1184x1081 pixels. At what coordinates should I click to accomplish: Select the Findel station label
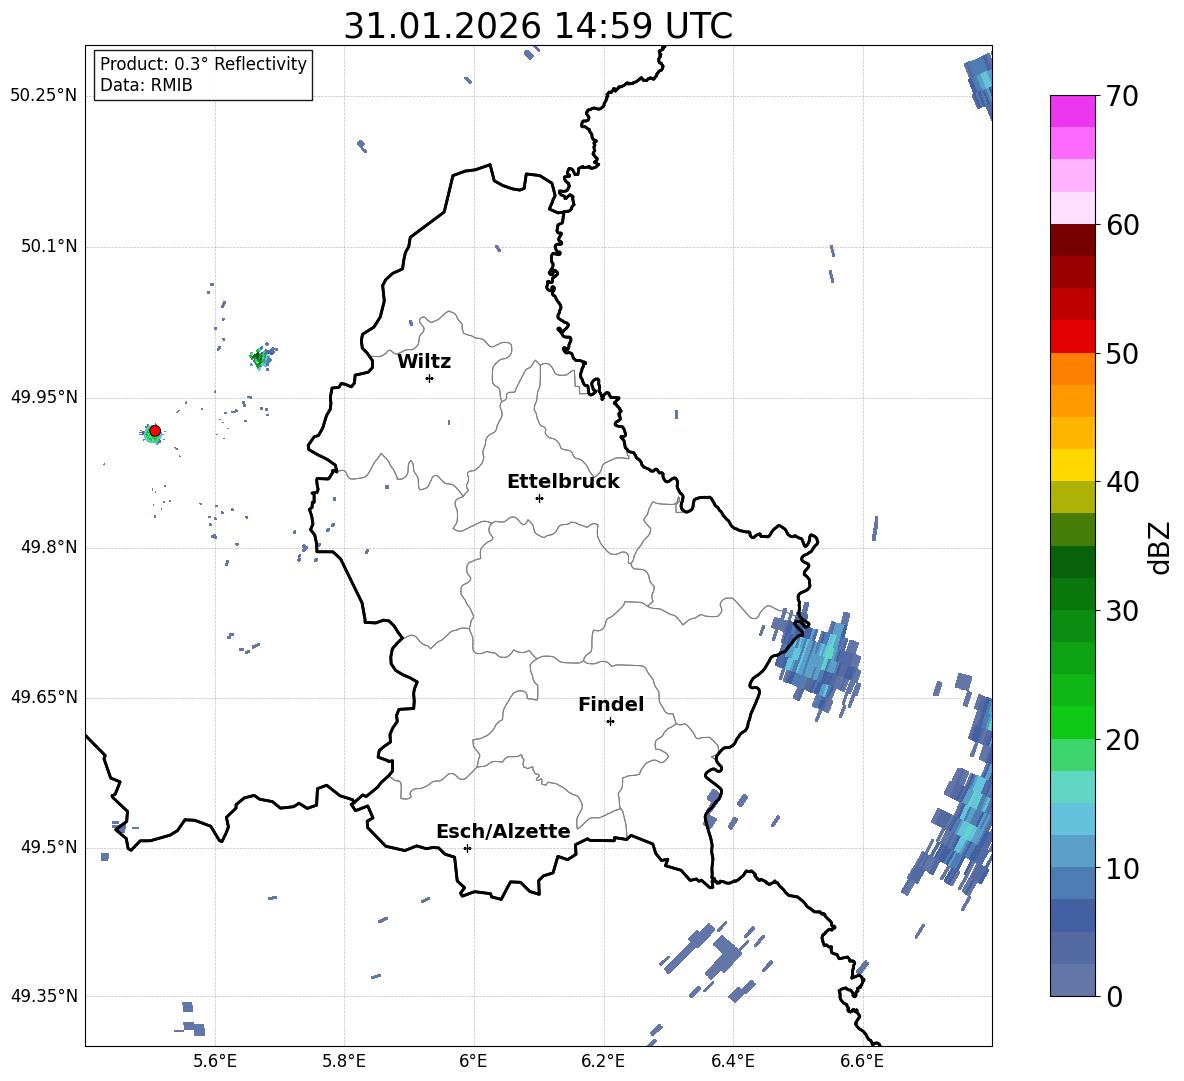click(x=611, y=705)
